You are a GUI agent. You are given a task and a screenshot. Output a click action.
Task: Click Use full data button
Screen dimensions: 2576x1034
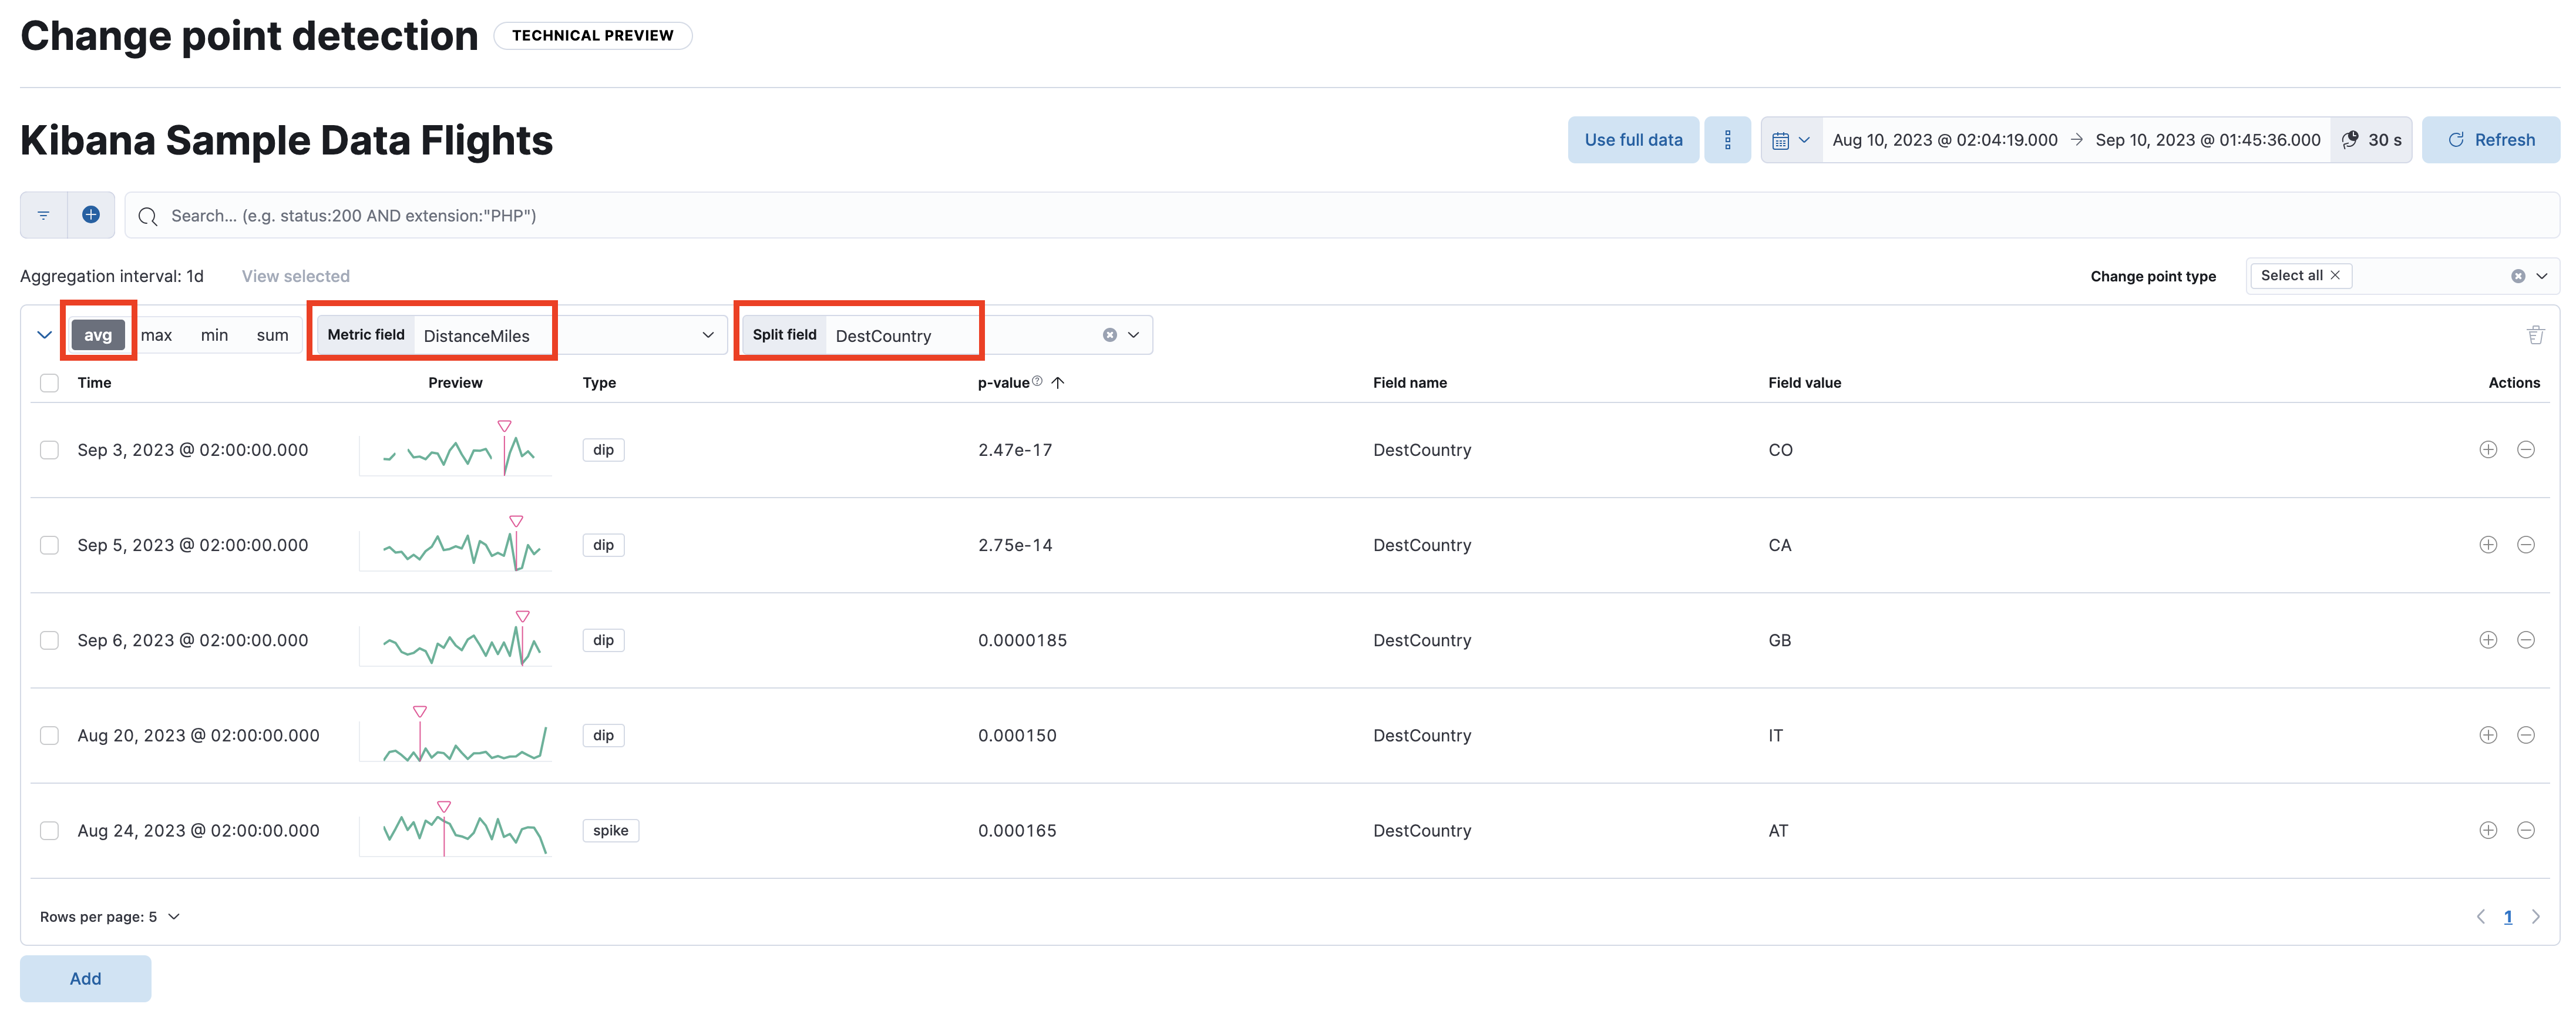click(1633, 140)
